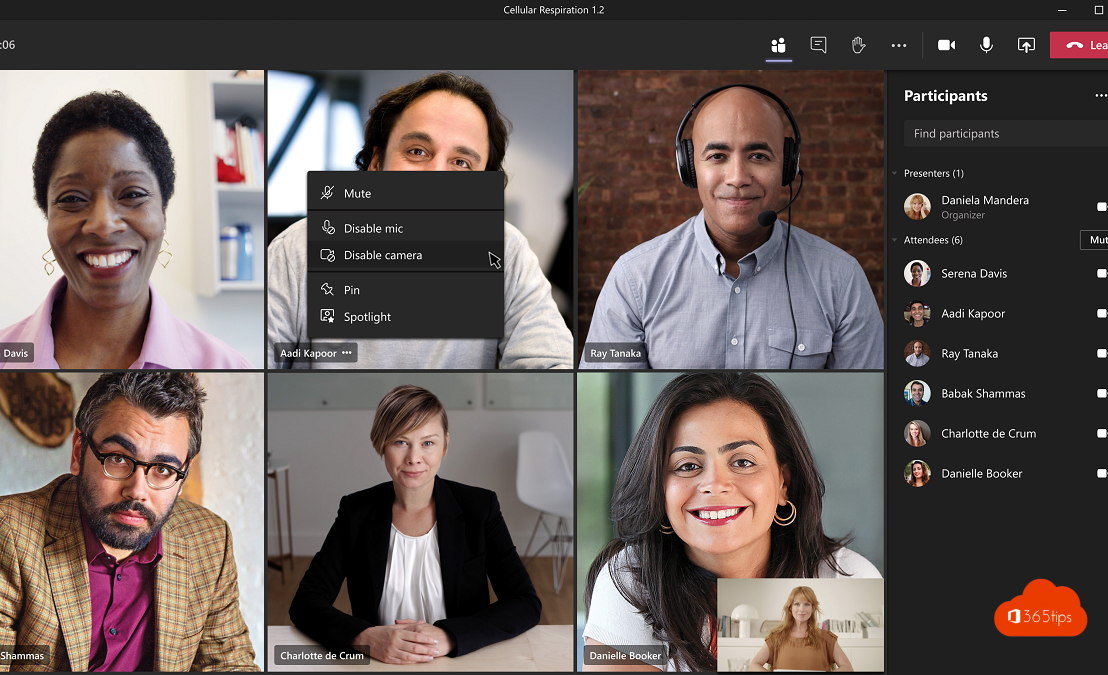
Task: Click Danielle Booker's avatar in attendees list
Action: (x=917, y=473)
